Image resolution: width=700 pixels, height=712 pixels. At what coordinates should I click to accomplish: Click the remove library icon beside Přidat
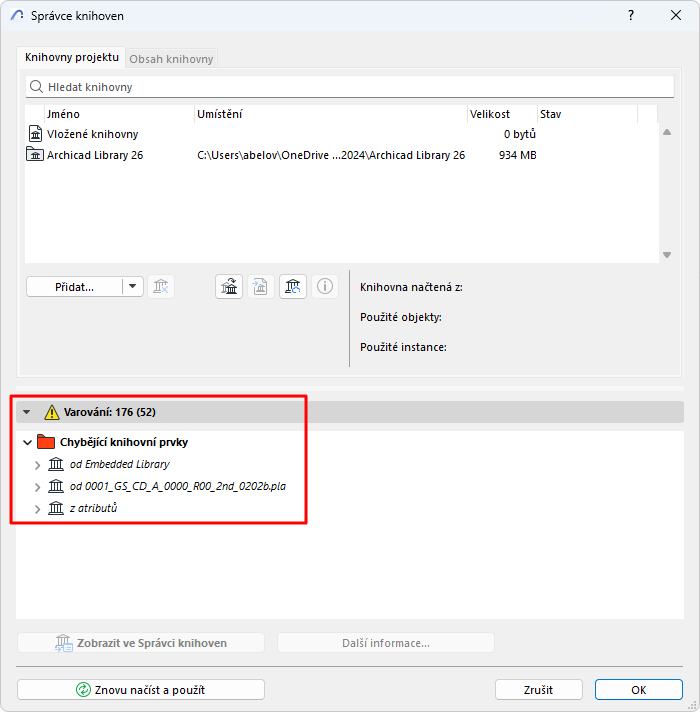coord(161,287)
